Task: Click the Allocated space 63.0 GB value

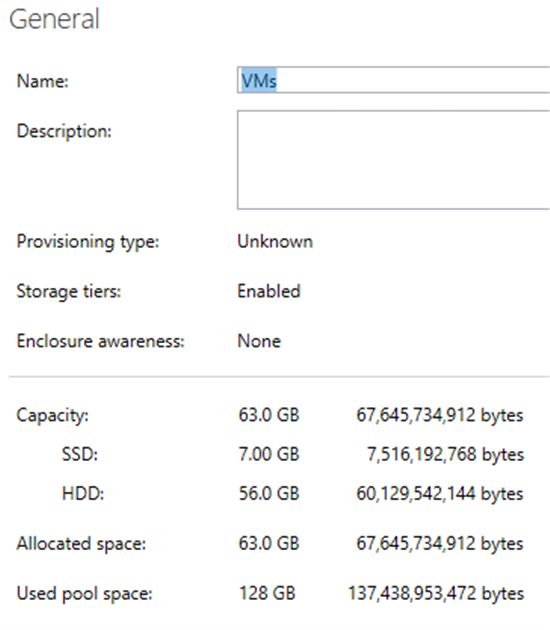Action: (x=269, y=544)
